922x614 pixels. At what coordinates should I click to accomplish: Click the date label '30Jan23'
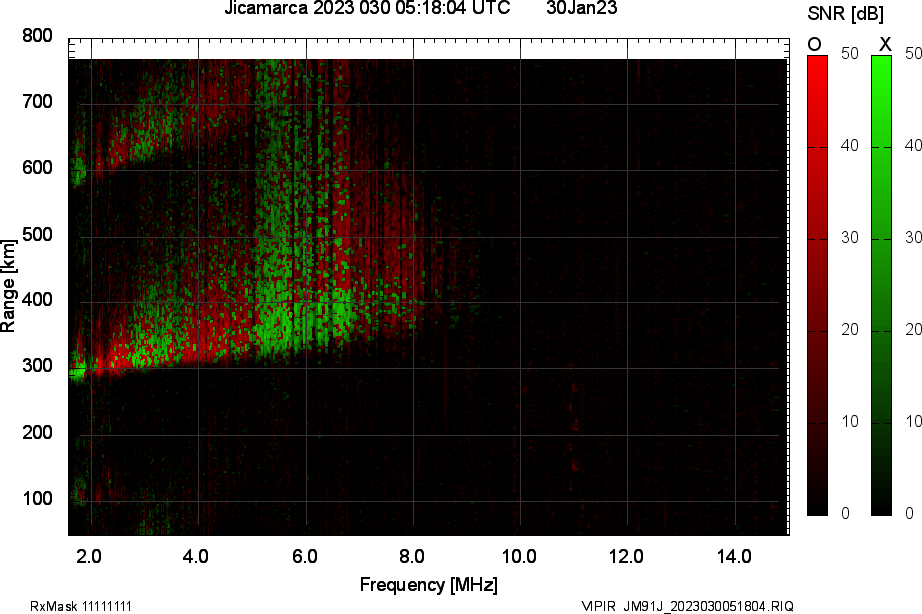582,8
